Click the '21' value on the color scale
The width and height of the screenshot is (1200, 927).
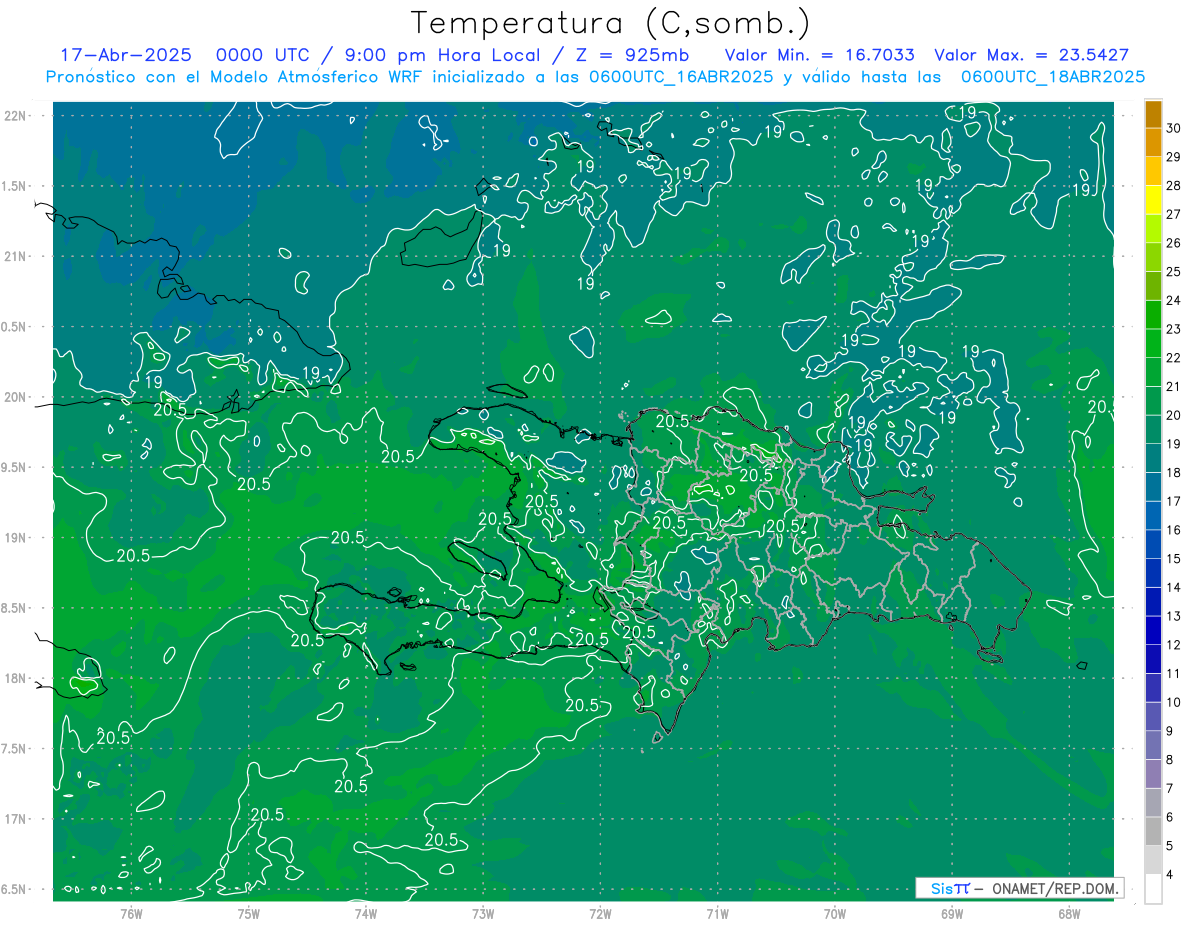click(x=1173, y=386)
